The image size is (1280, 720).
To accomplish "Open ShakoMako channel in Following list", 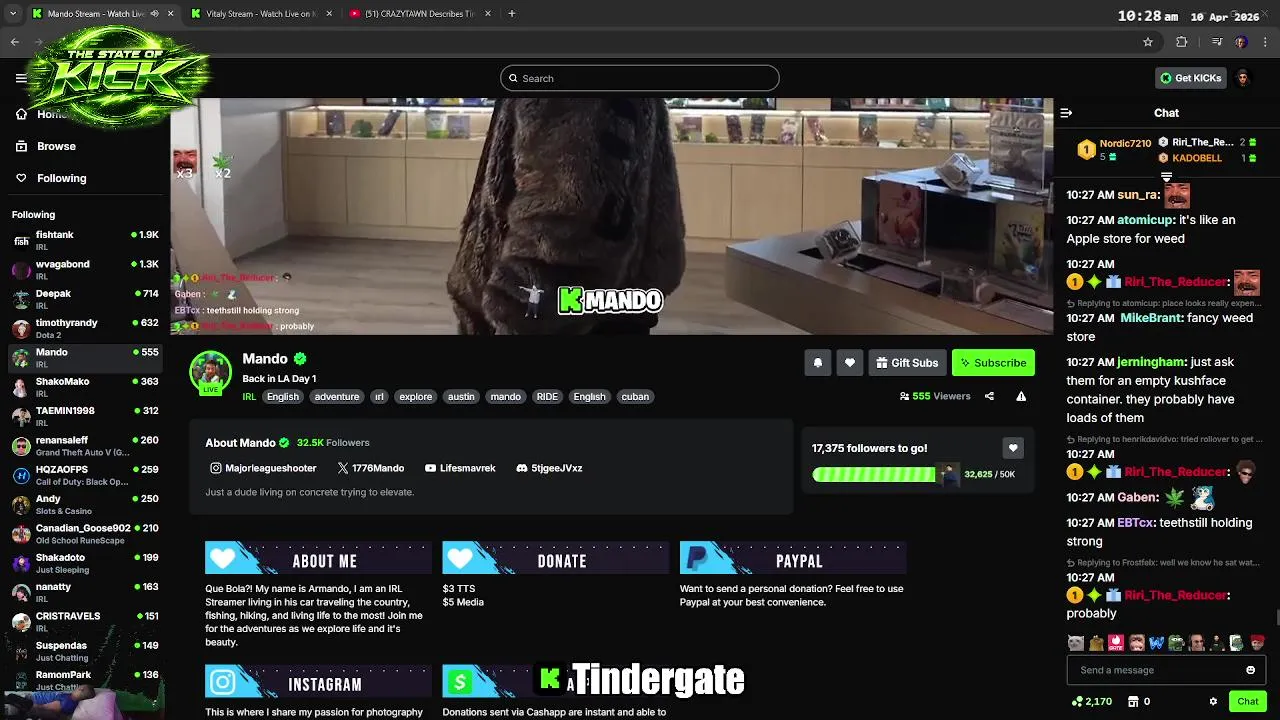I will point(85,387).
